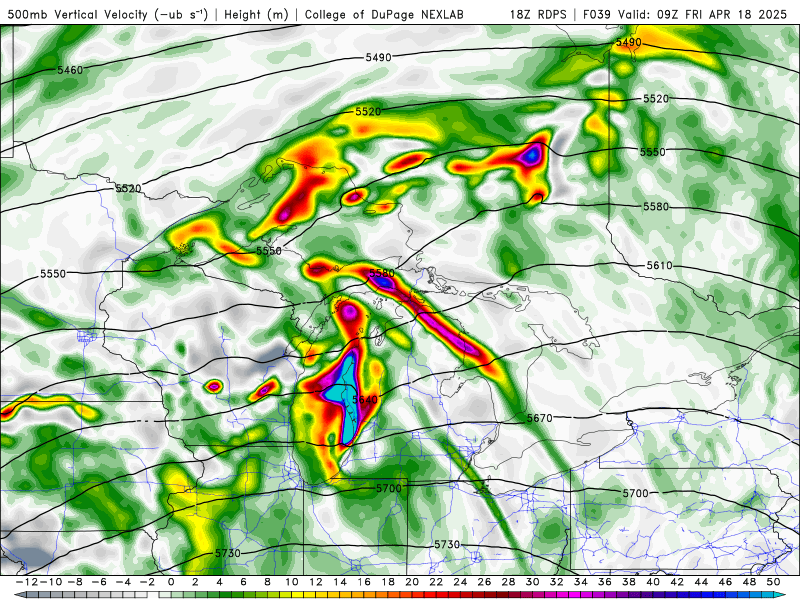Click the 26 value on the color scale
The image size is (800, 600).
click(485, 582)
